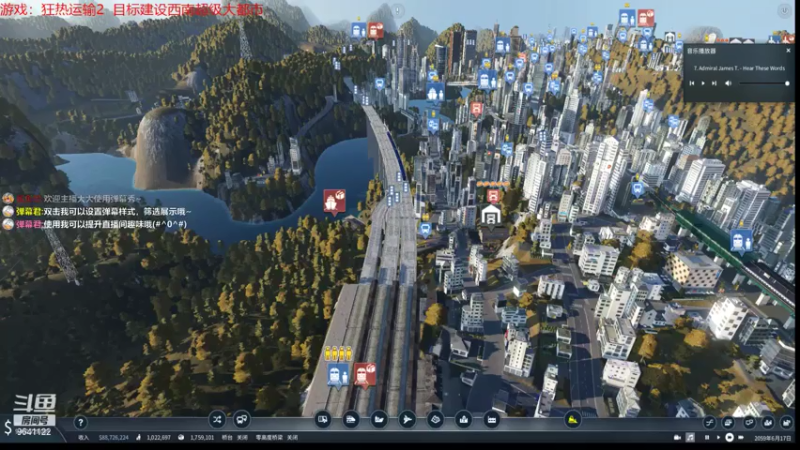Open the ship and harbor construction menu

click(x=379, y=420)
